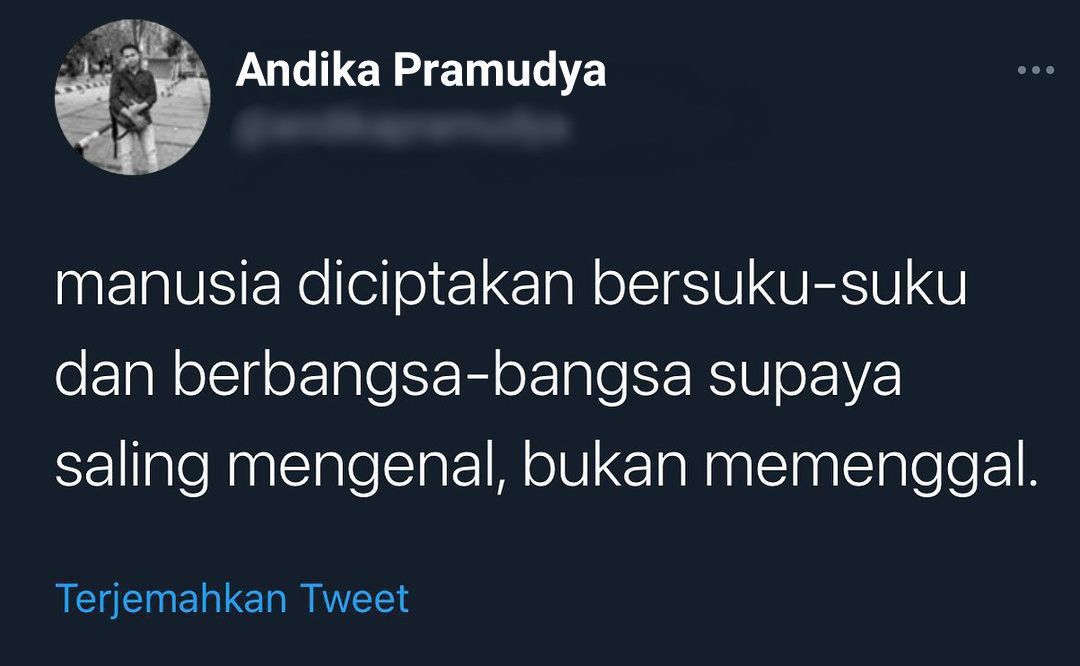Select the word diciptakan in the tweet
1080x666 pixels.
(436, 286)
